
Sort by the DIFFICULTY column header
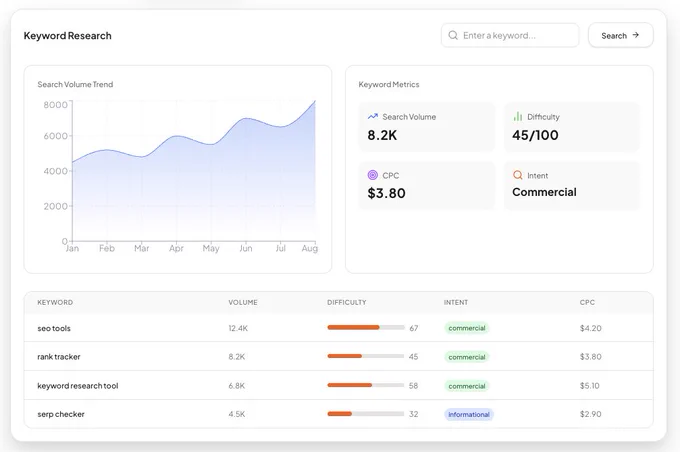click(347, 302)
